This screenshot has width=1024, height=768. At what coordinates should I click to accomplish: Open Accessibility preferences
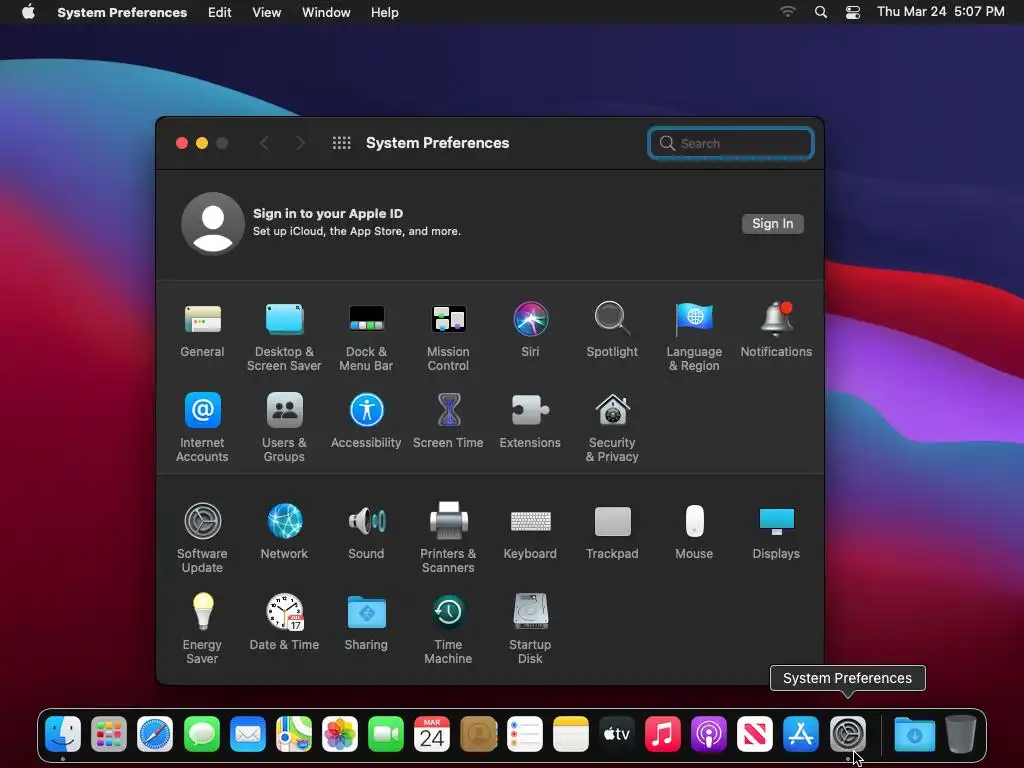point(366,421)
